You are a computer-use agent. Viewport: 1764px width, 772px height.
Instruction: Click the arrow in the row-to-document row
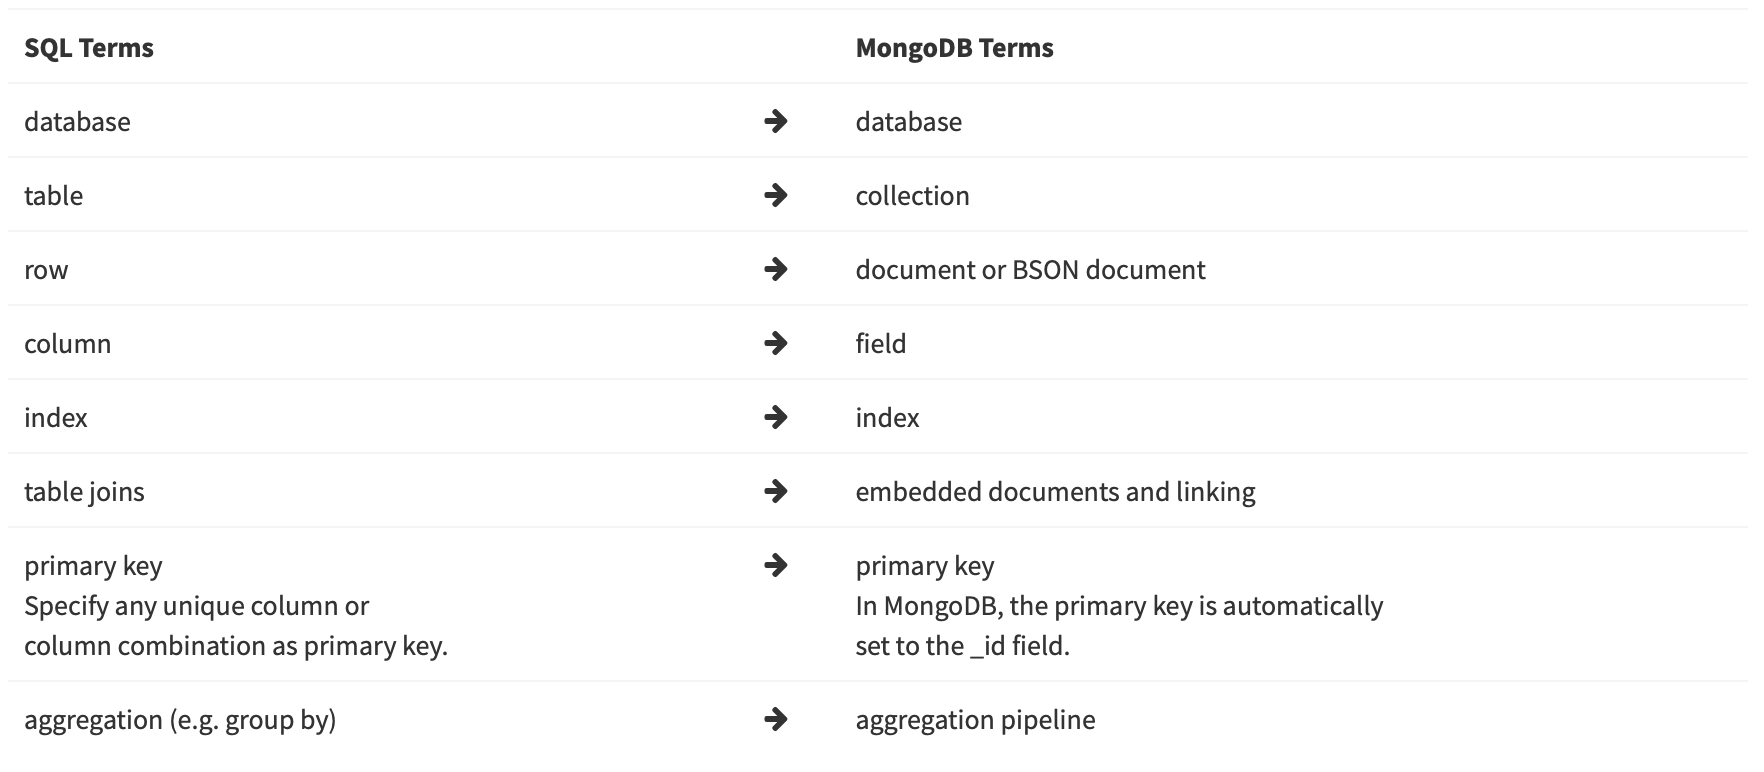[775, 269]
